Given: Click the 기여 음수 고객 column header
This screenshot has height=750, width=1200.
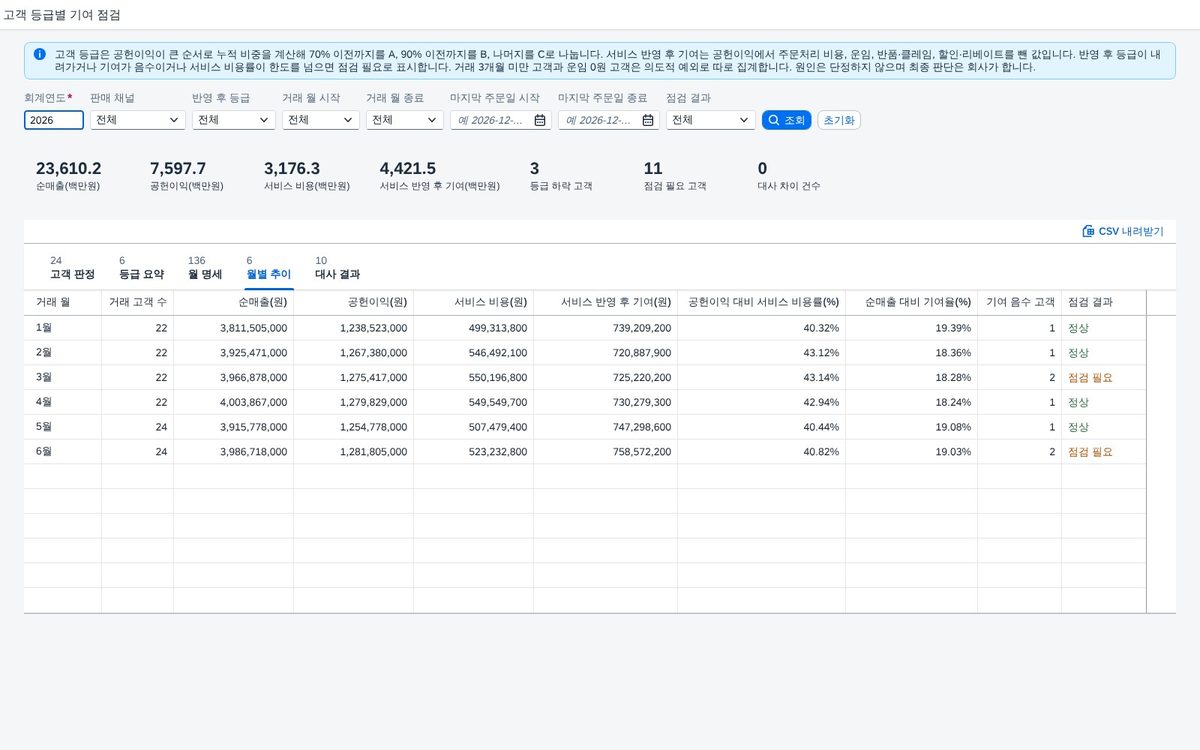Looking at the screenshot, I should coord(1020,302).
